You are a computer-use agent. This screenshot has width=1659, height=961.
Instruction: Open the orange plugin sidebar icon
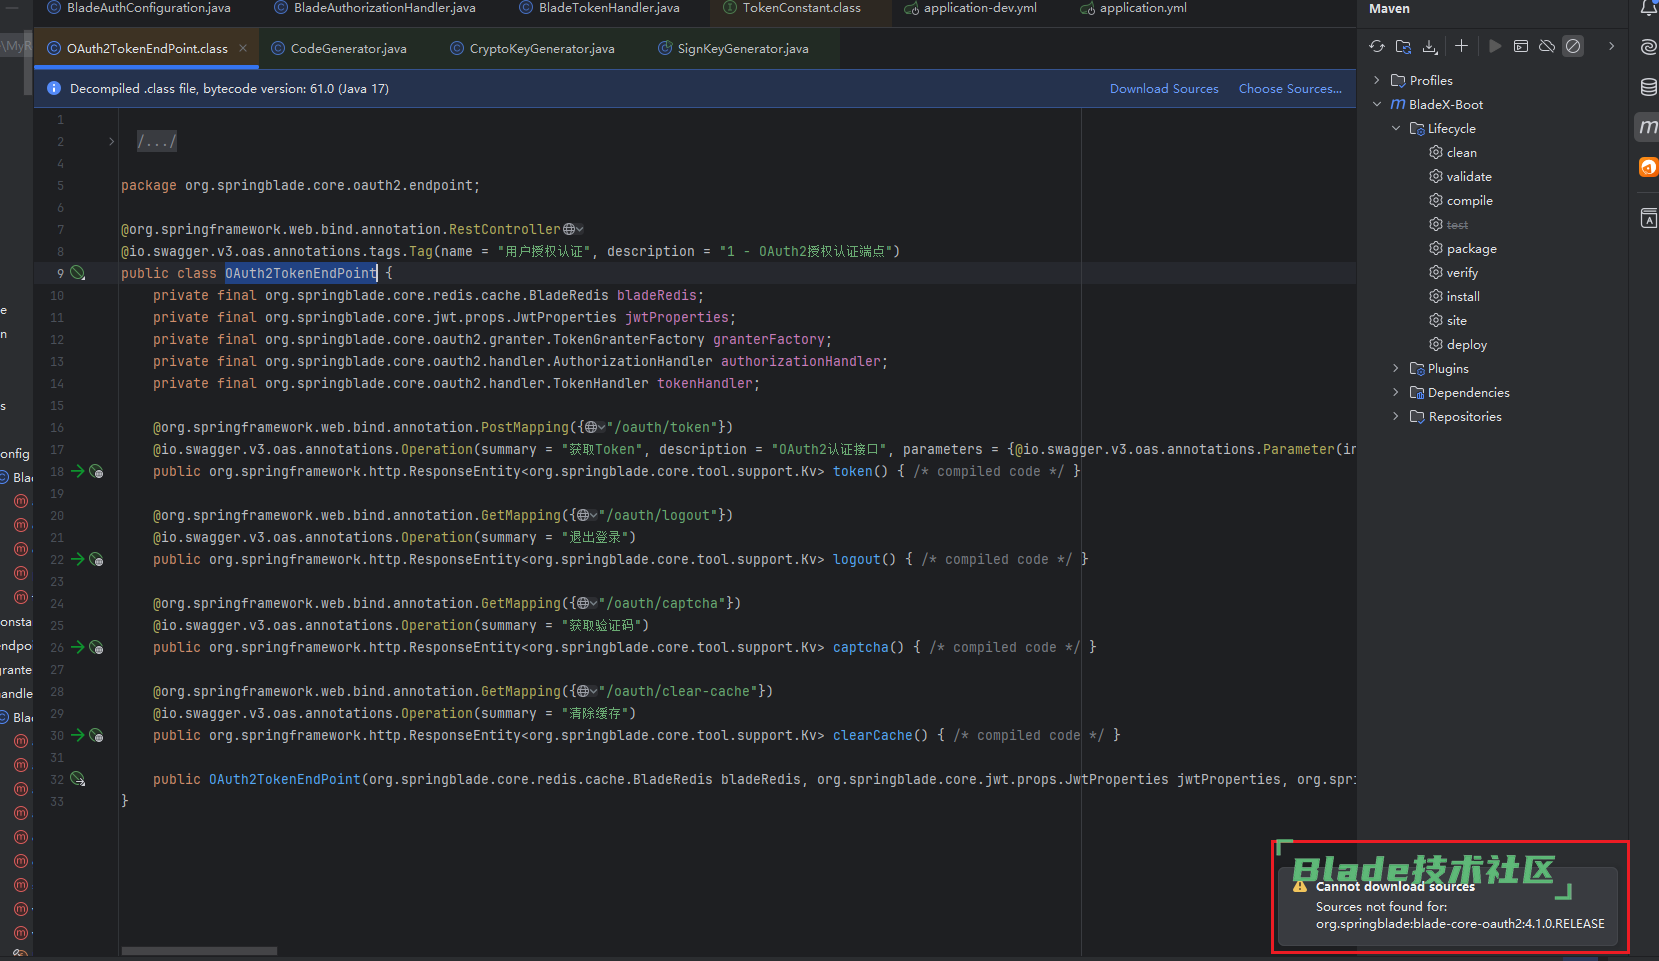1648,167
